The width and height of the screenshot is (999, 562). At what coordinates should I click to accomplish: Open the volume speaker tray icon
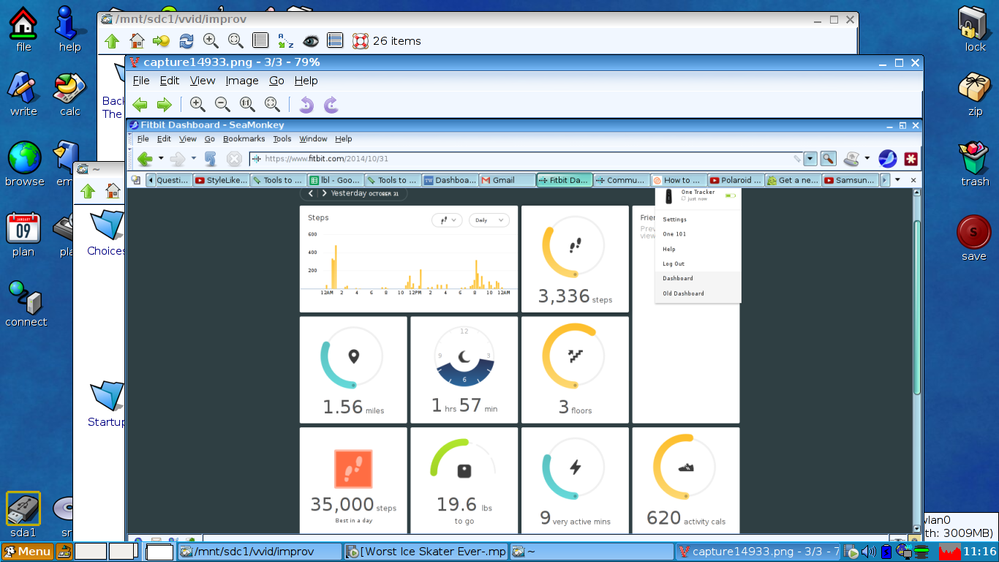868,552
